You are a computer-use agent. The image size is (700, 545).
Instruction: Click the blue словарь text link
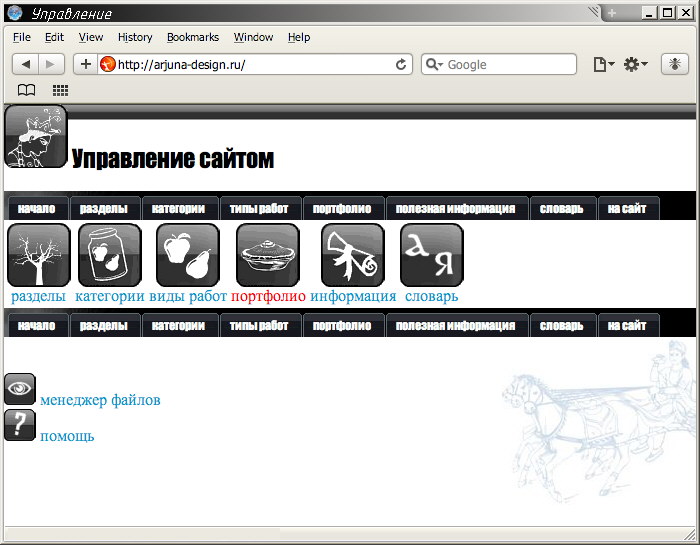[x=432, y=296]
